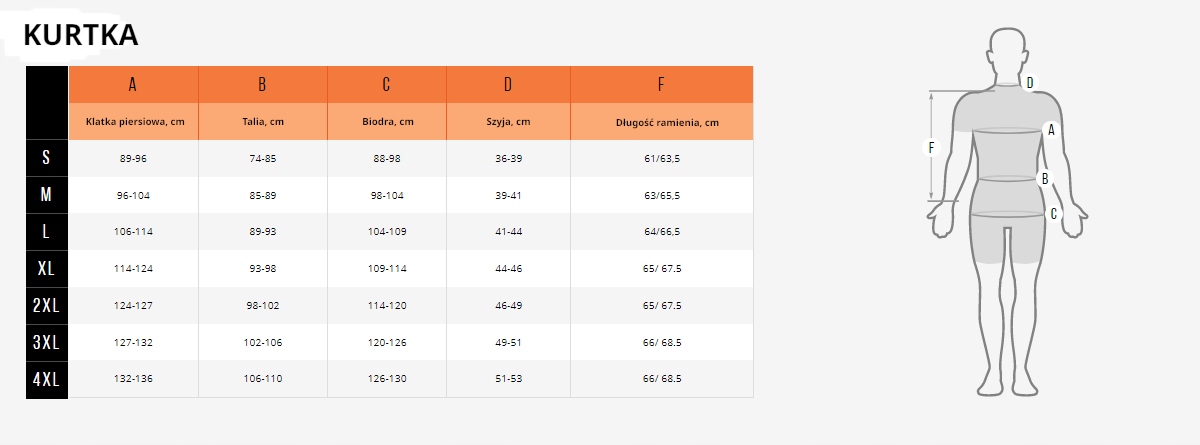Click the KURTKA title heading
1200x445 pixels.
[x=80, y=36]
